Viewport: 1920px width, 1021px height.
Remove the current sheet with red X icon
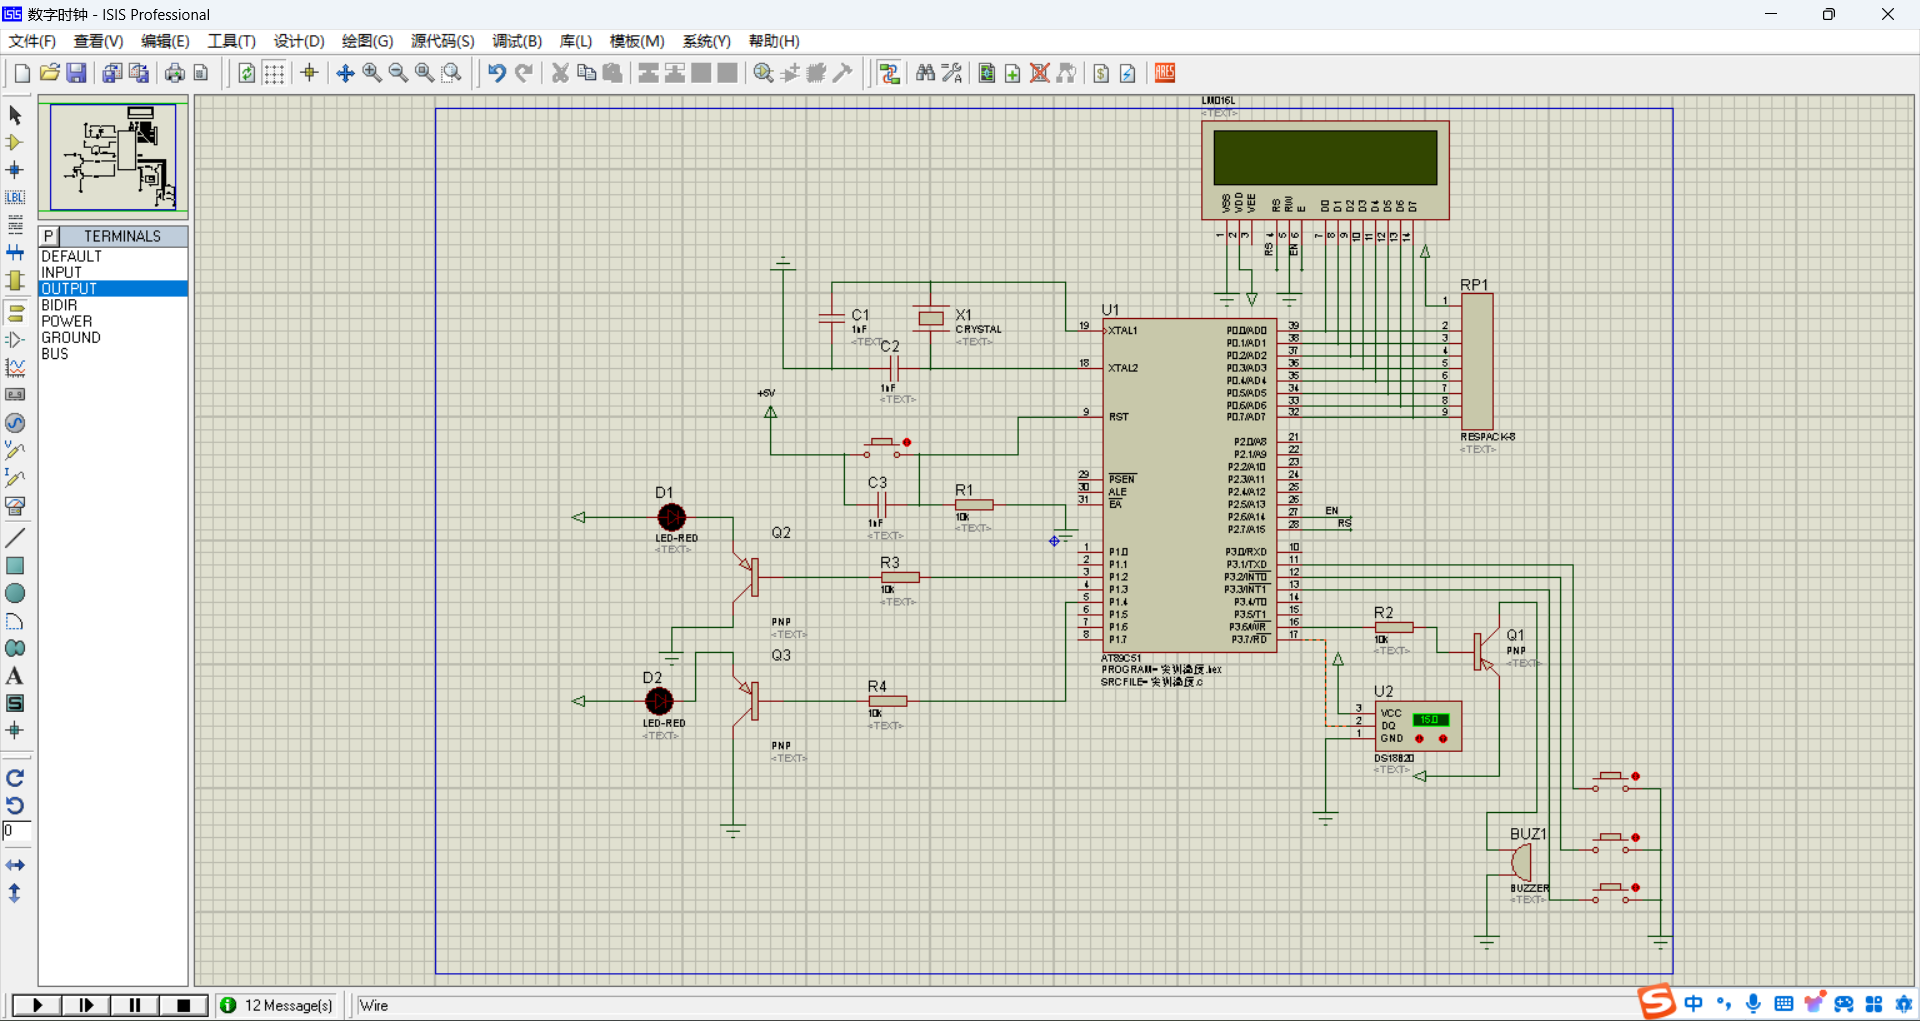coord(1040,73)
